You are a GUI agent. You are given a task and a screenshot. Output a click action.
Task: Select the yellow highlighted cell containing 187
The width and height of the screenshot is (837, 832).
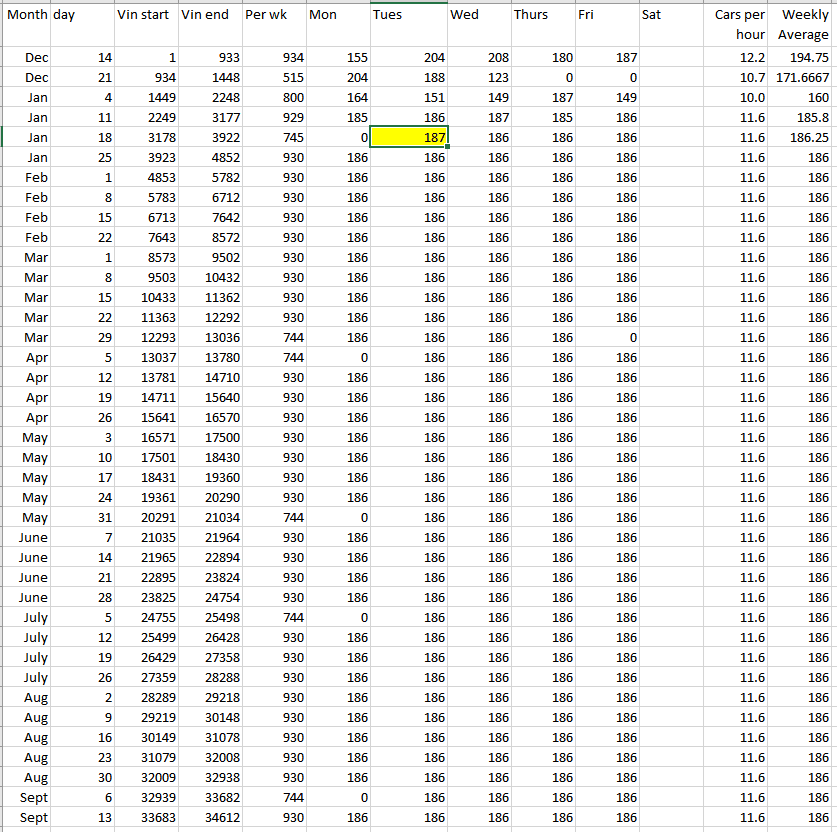coord(408,137)
